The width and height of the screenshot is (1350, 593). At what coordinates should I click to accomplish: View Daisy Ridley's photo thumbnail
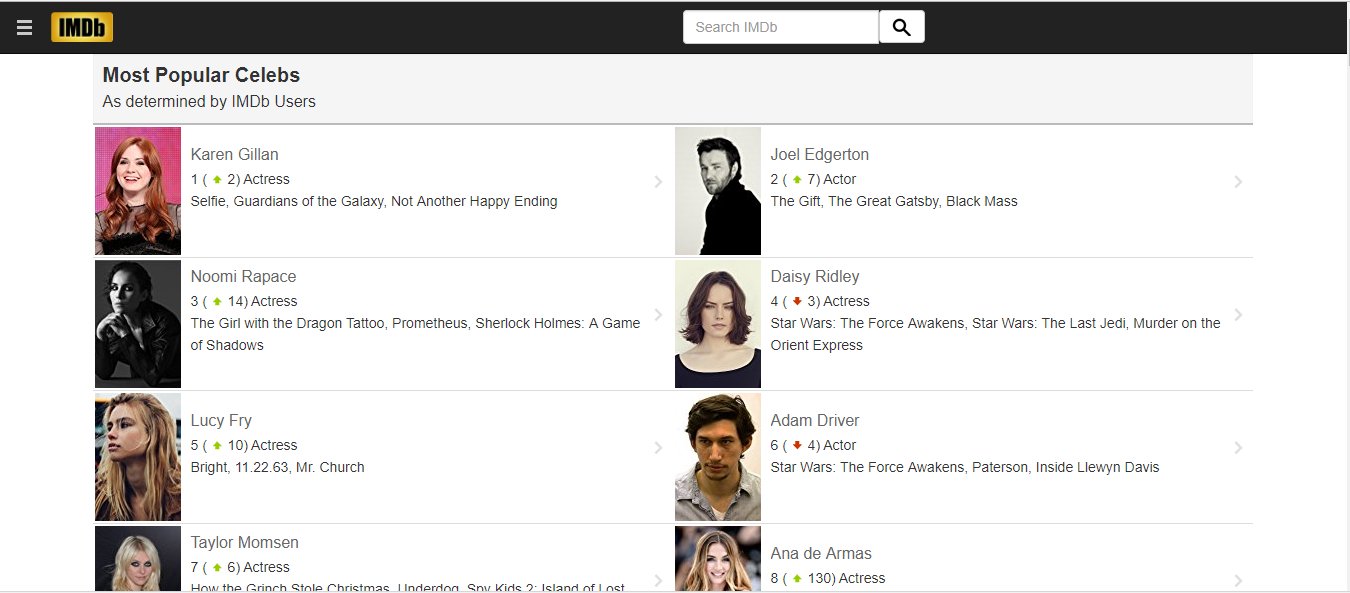point(718,324)
